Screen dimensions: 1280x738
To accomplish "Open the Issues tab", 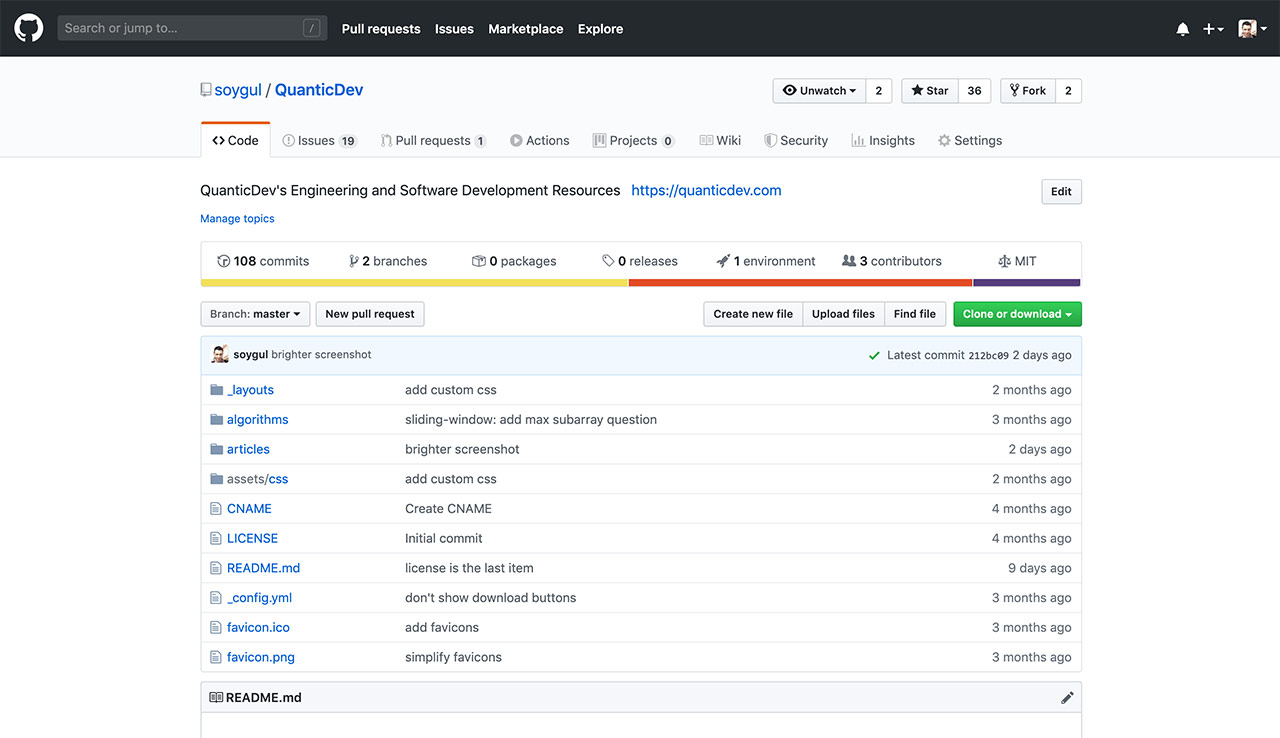I will coord(319,141).
